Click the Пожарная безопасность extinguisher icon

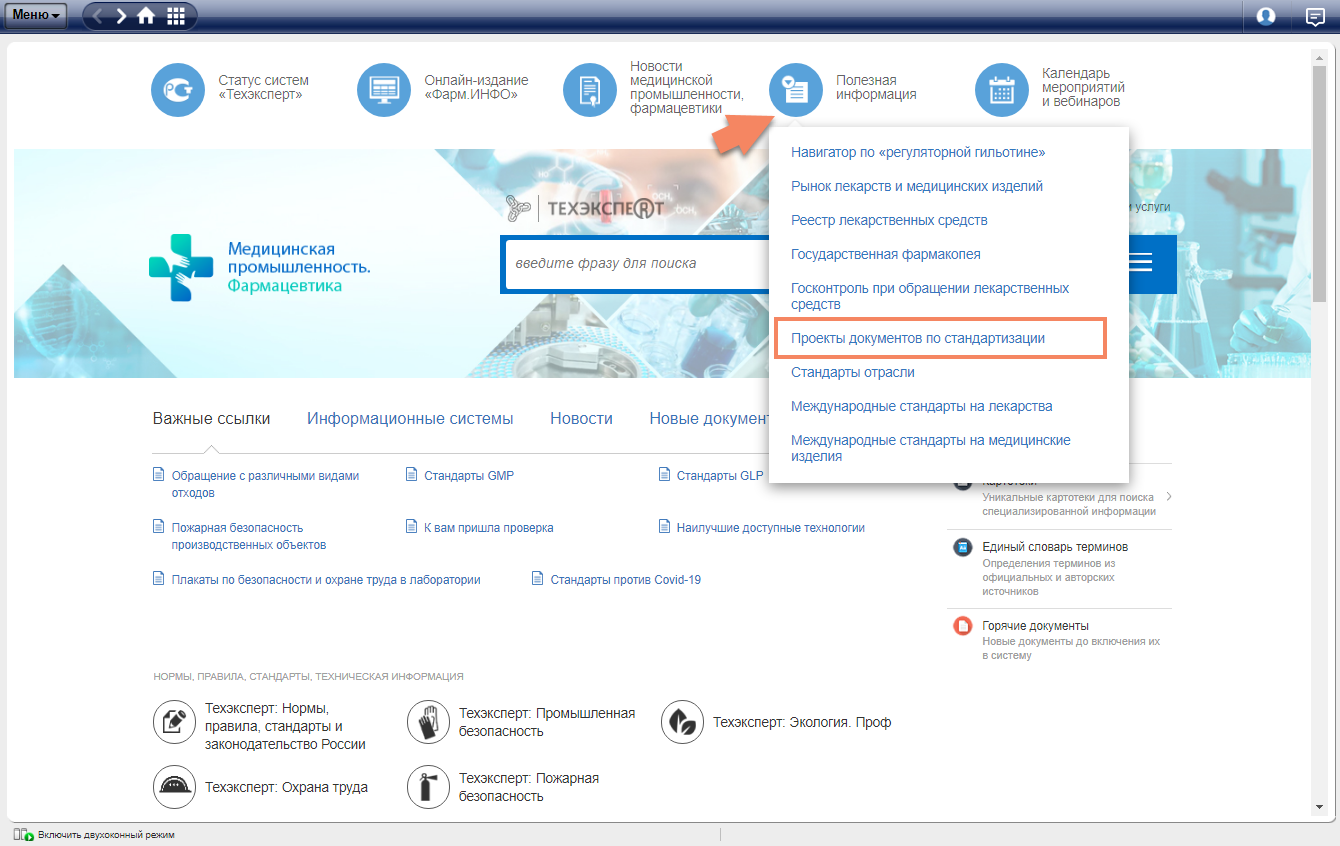(x=428, y=787)
